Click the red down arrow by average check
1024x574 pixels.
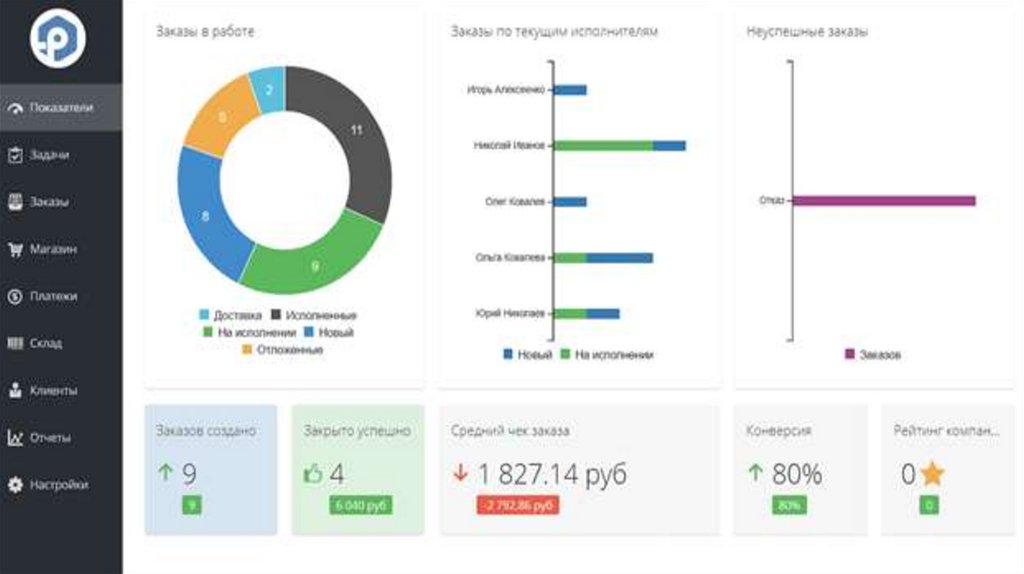coord(460,473)
